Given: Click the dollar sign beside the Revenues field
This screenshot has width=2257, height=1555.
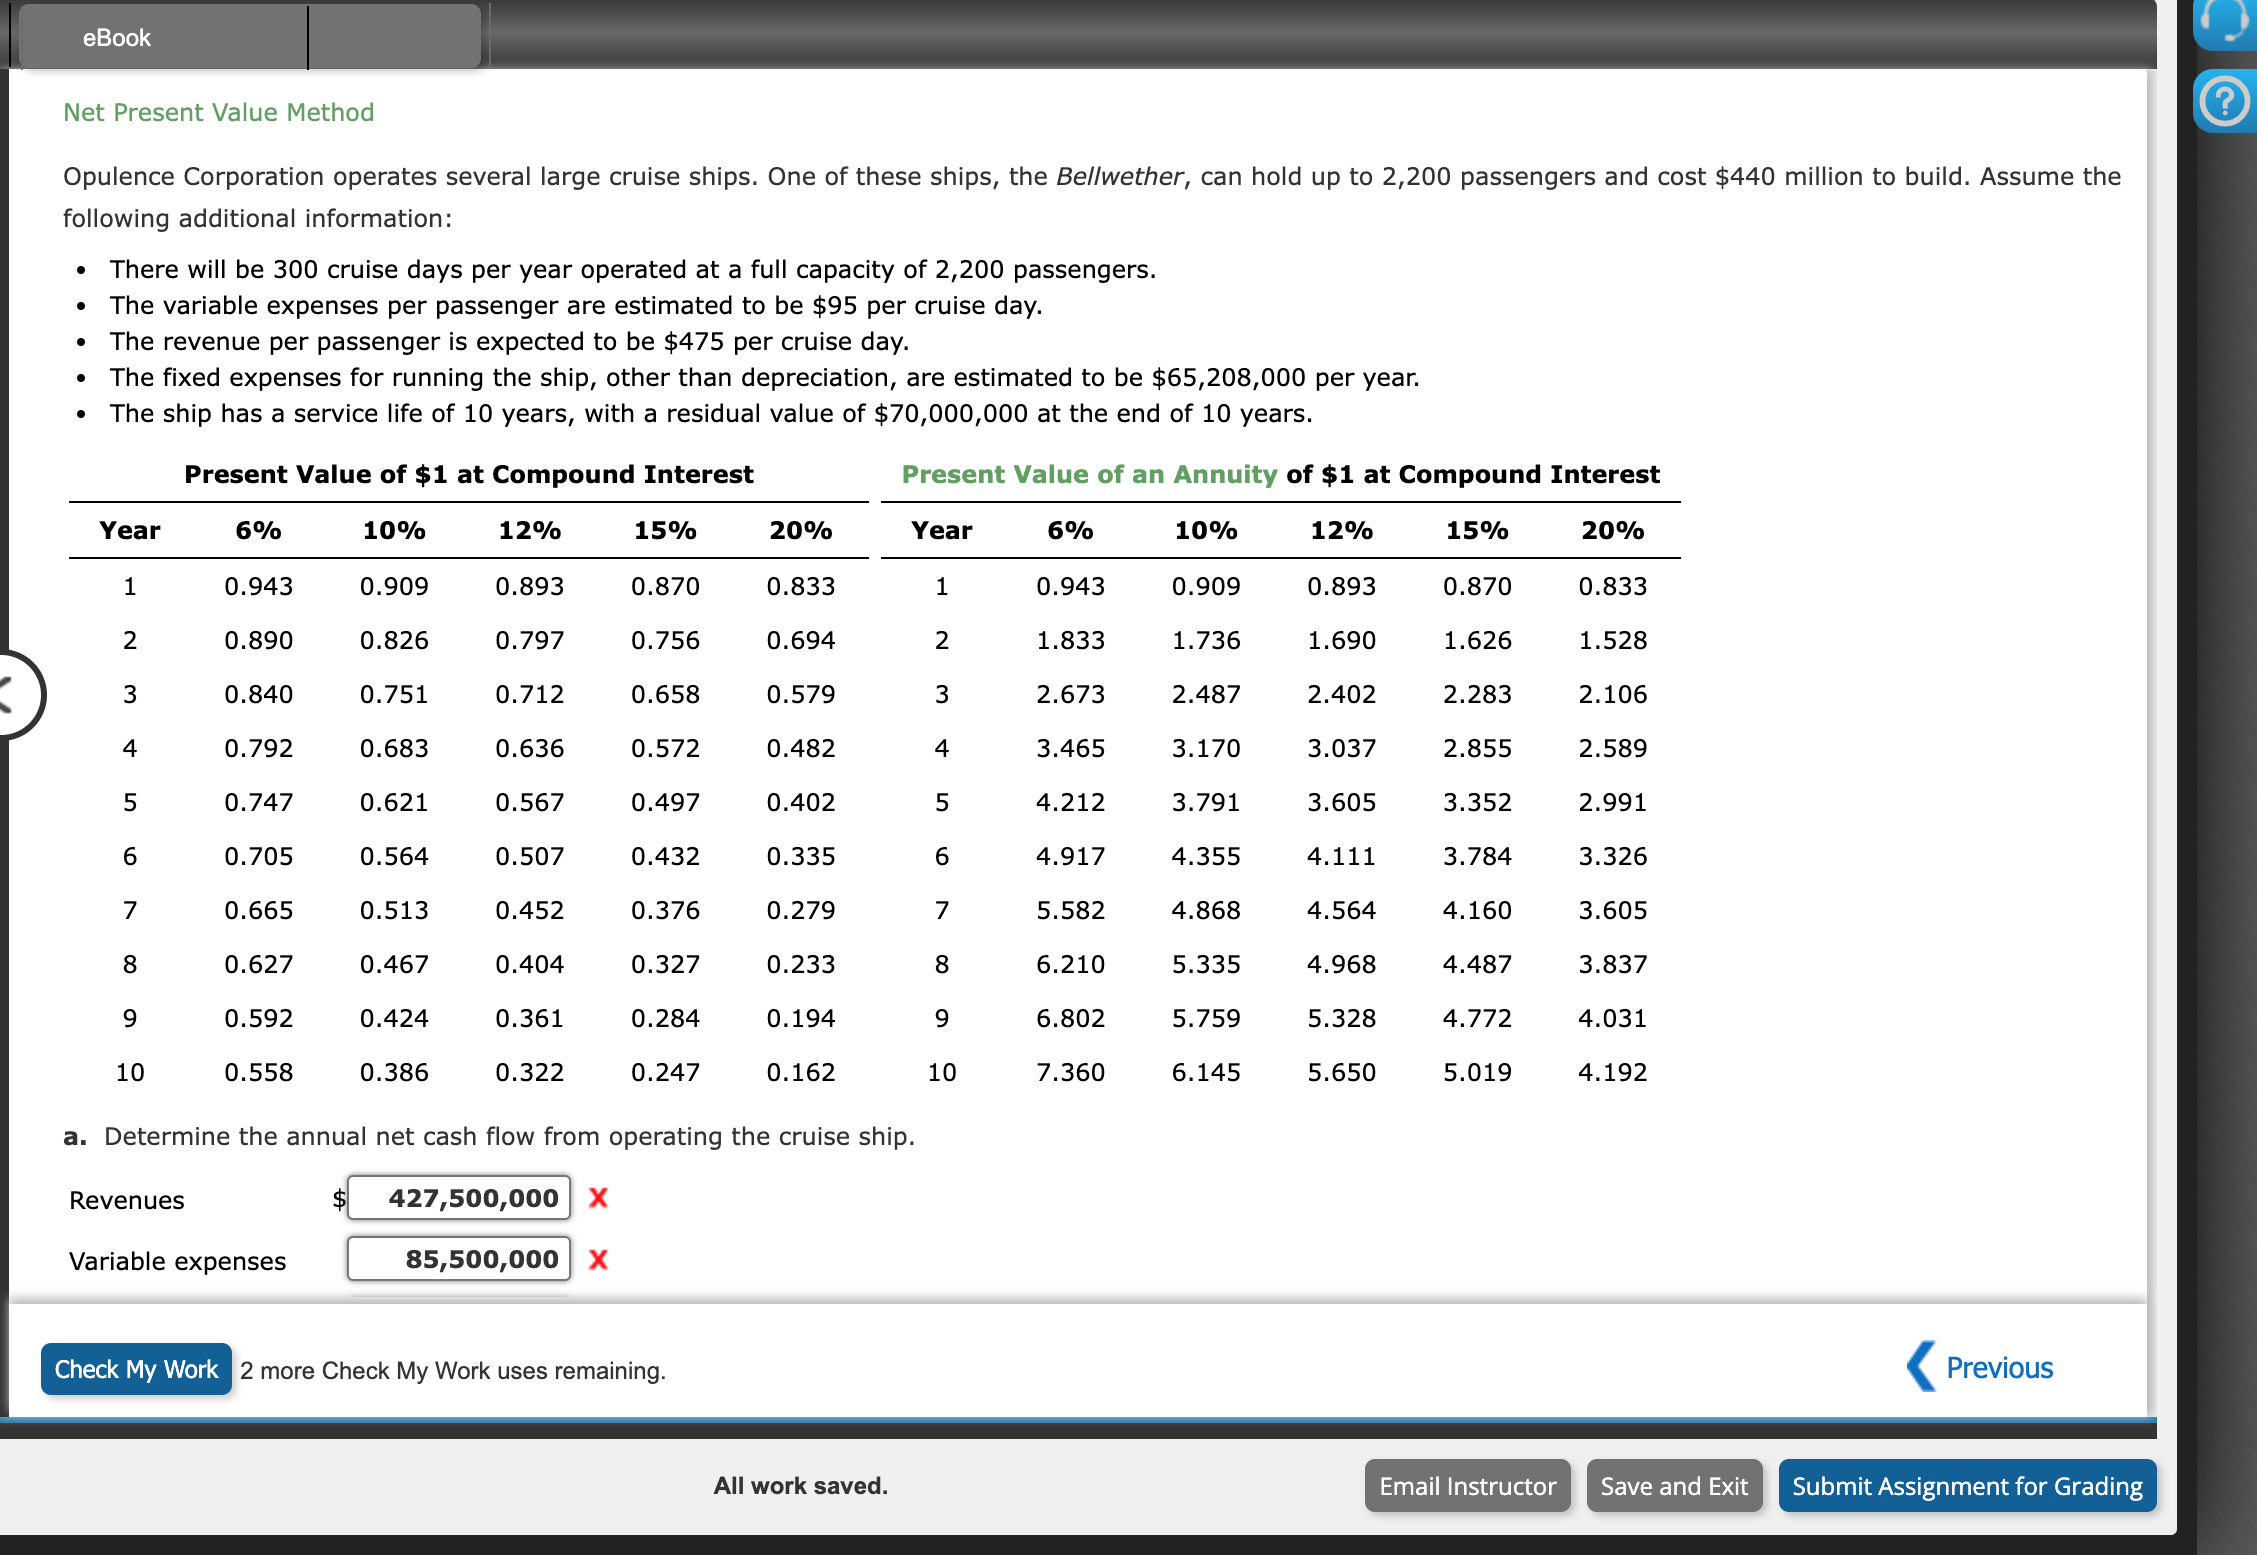Looking at the screenshot, I should pyautogui.click(x=338, y=1198).
